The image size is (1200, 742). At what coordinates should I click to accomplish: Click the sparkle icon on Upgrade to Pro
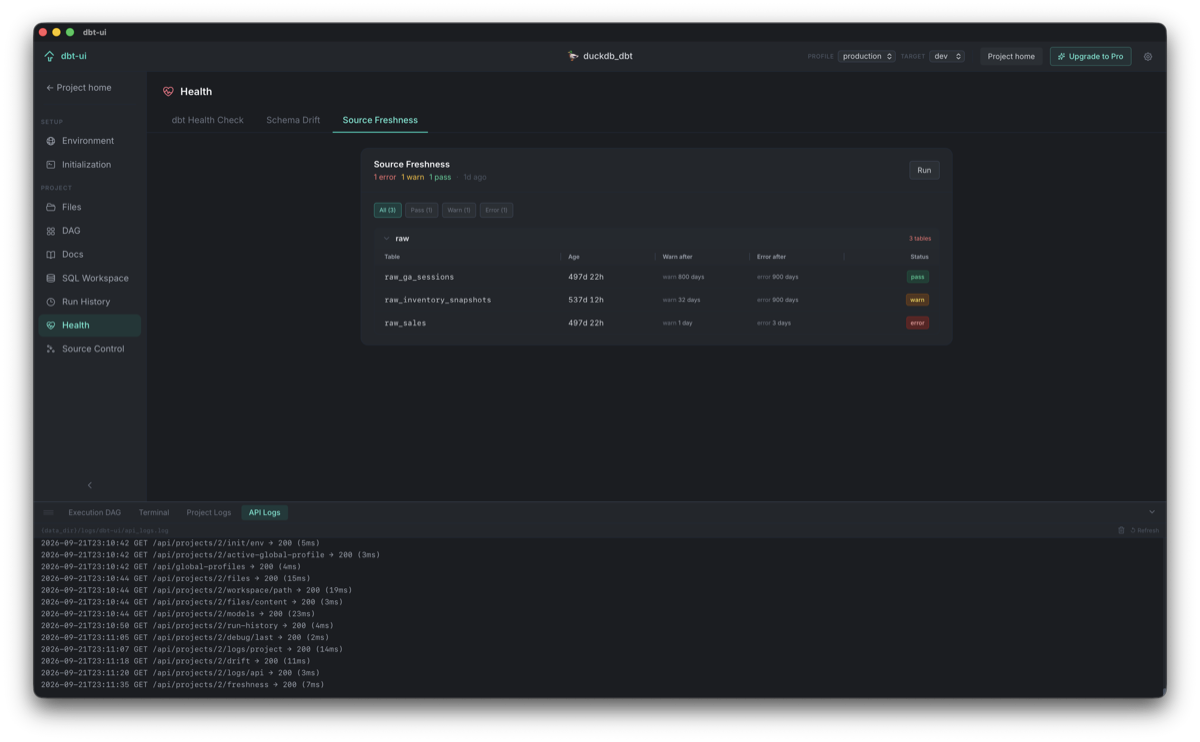[1062, 57]
